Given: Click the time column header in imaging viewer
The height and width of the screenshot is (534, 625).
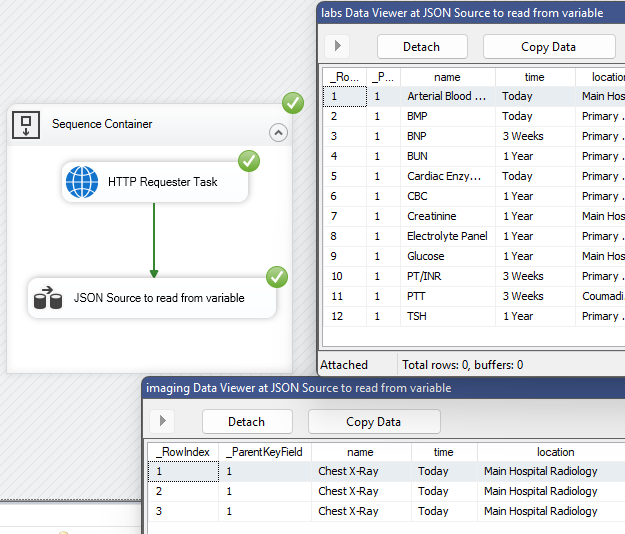Looking at the screenshot, I should pos(444,452).
